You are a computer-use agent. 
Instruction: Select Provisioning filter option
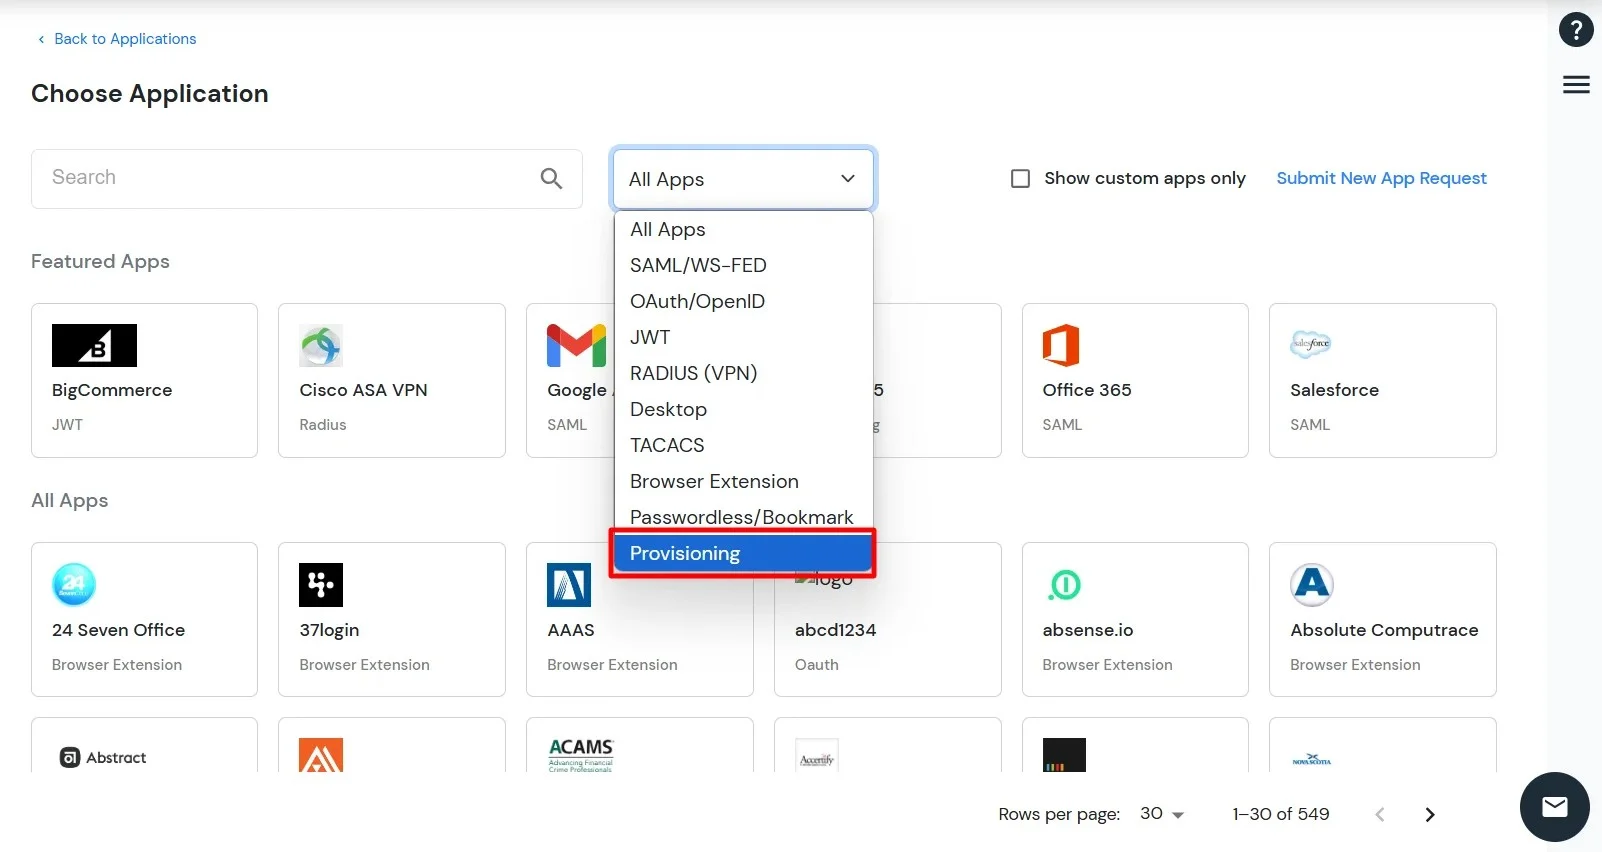tap(743, 553)
